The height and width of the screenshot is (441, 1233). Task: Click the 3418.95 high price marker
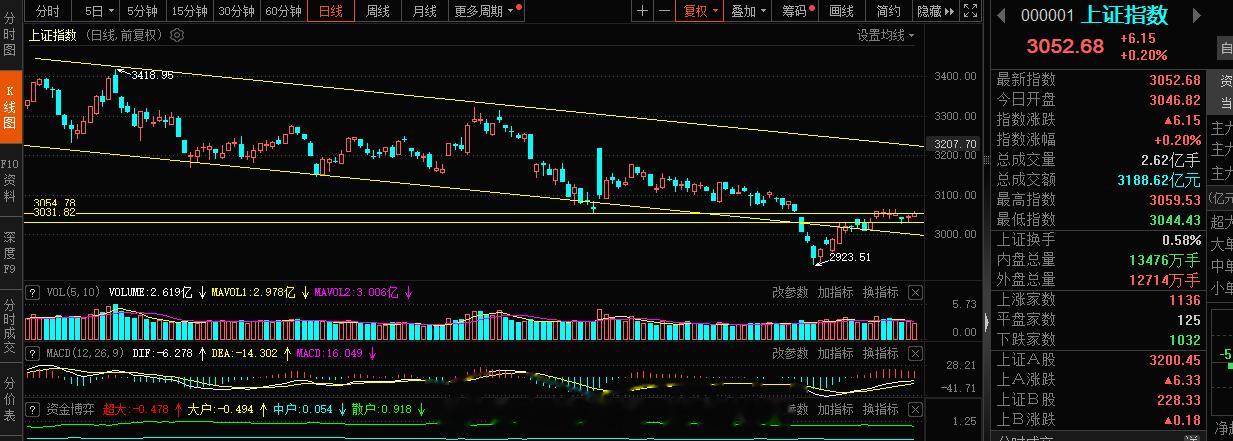tap(152, 75)
